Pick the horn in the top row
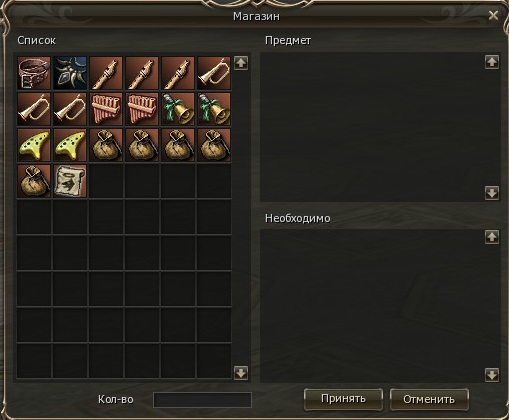The image size is (509, 420). click(x=214, y=73)
